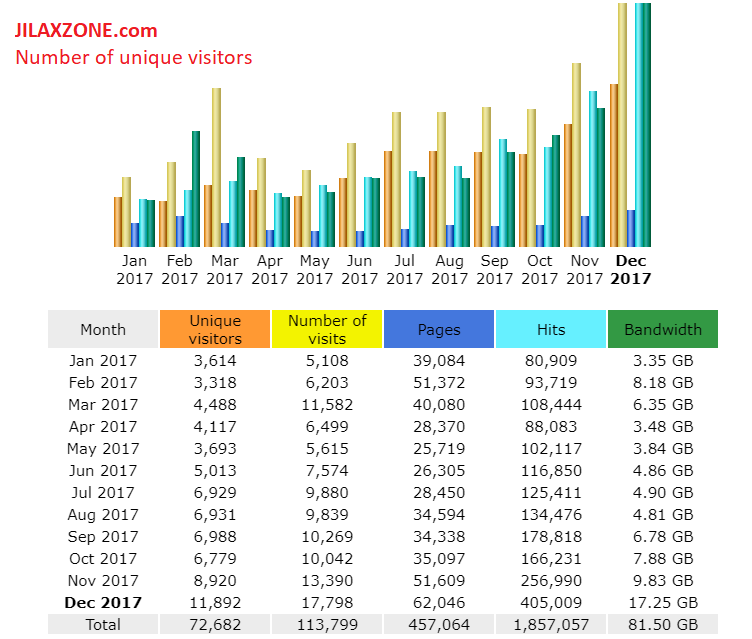The height and width of the screenshot is (639, 752).
Task: Click visits value 9,880 for Jul 2017
Action: point(327,493)
